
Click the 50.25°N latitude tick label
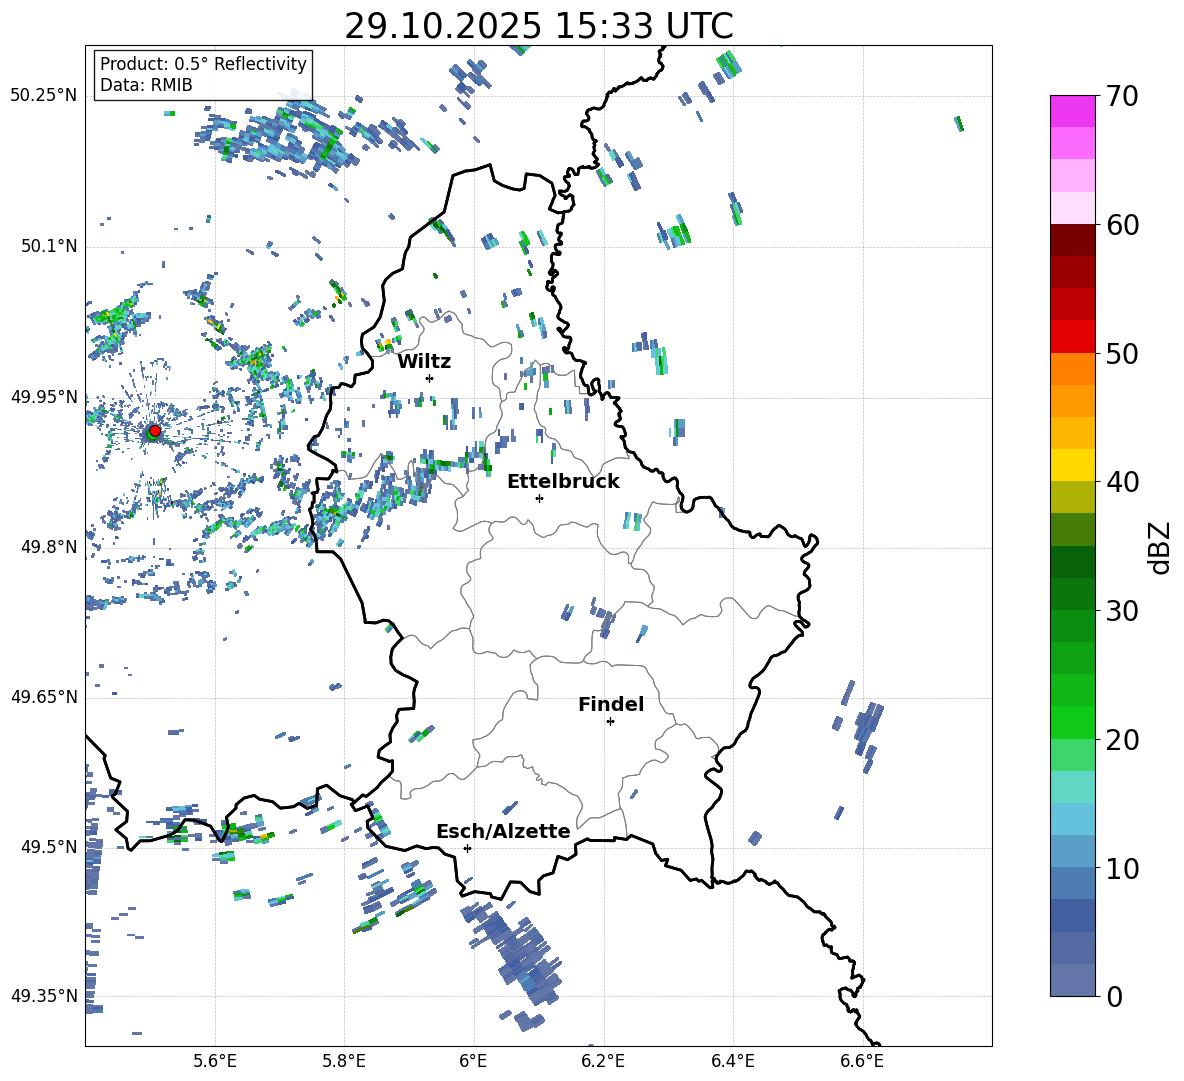tap(44, 95)
